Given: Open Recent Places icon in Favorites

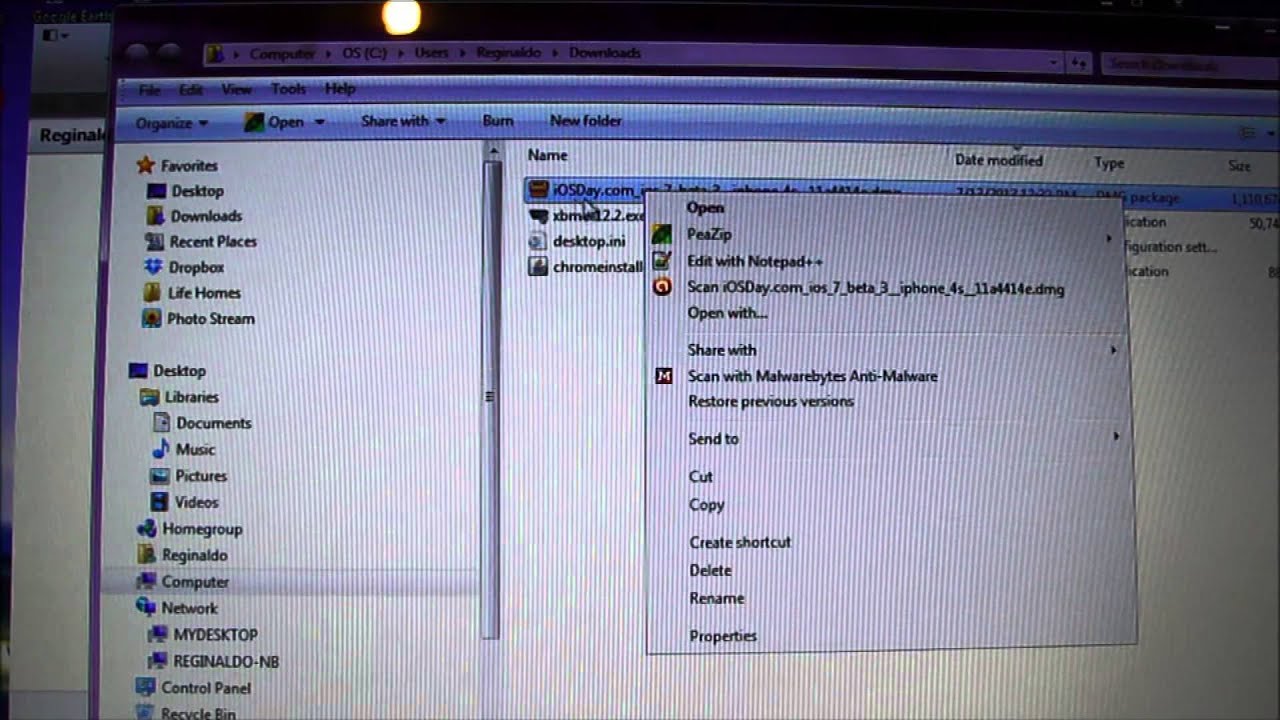Looking at the screenshot, I should [154, 241].
